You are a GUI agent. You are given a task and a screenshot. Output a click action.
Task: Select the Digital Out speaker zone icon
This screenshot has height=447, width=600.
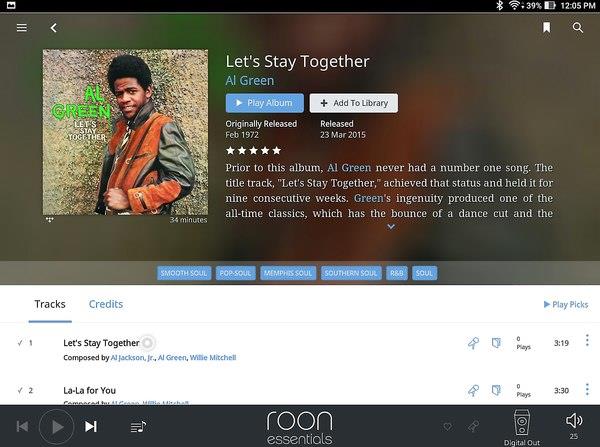[x=522, y=423]
